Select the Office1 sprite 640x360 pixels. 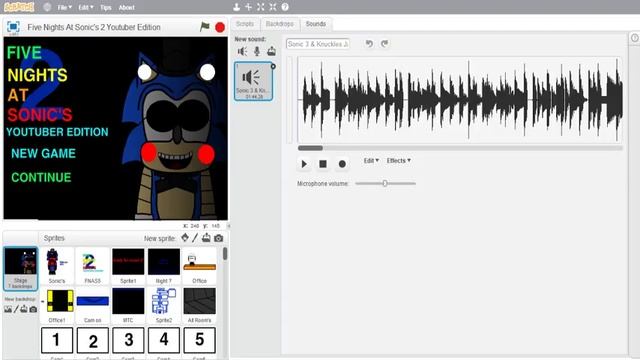57,305
